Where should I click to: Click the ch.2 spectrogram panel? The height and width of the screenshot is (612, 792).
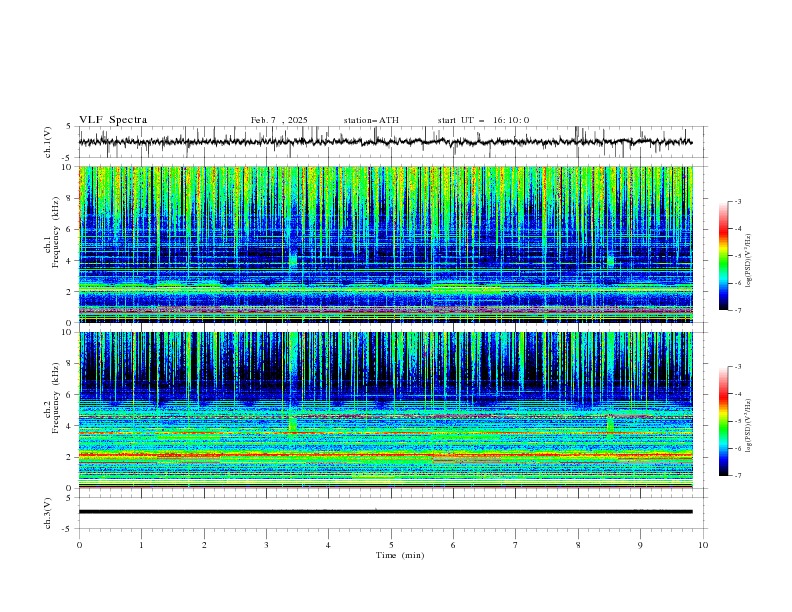386,410
